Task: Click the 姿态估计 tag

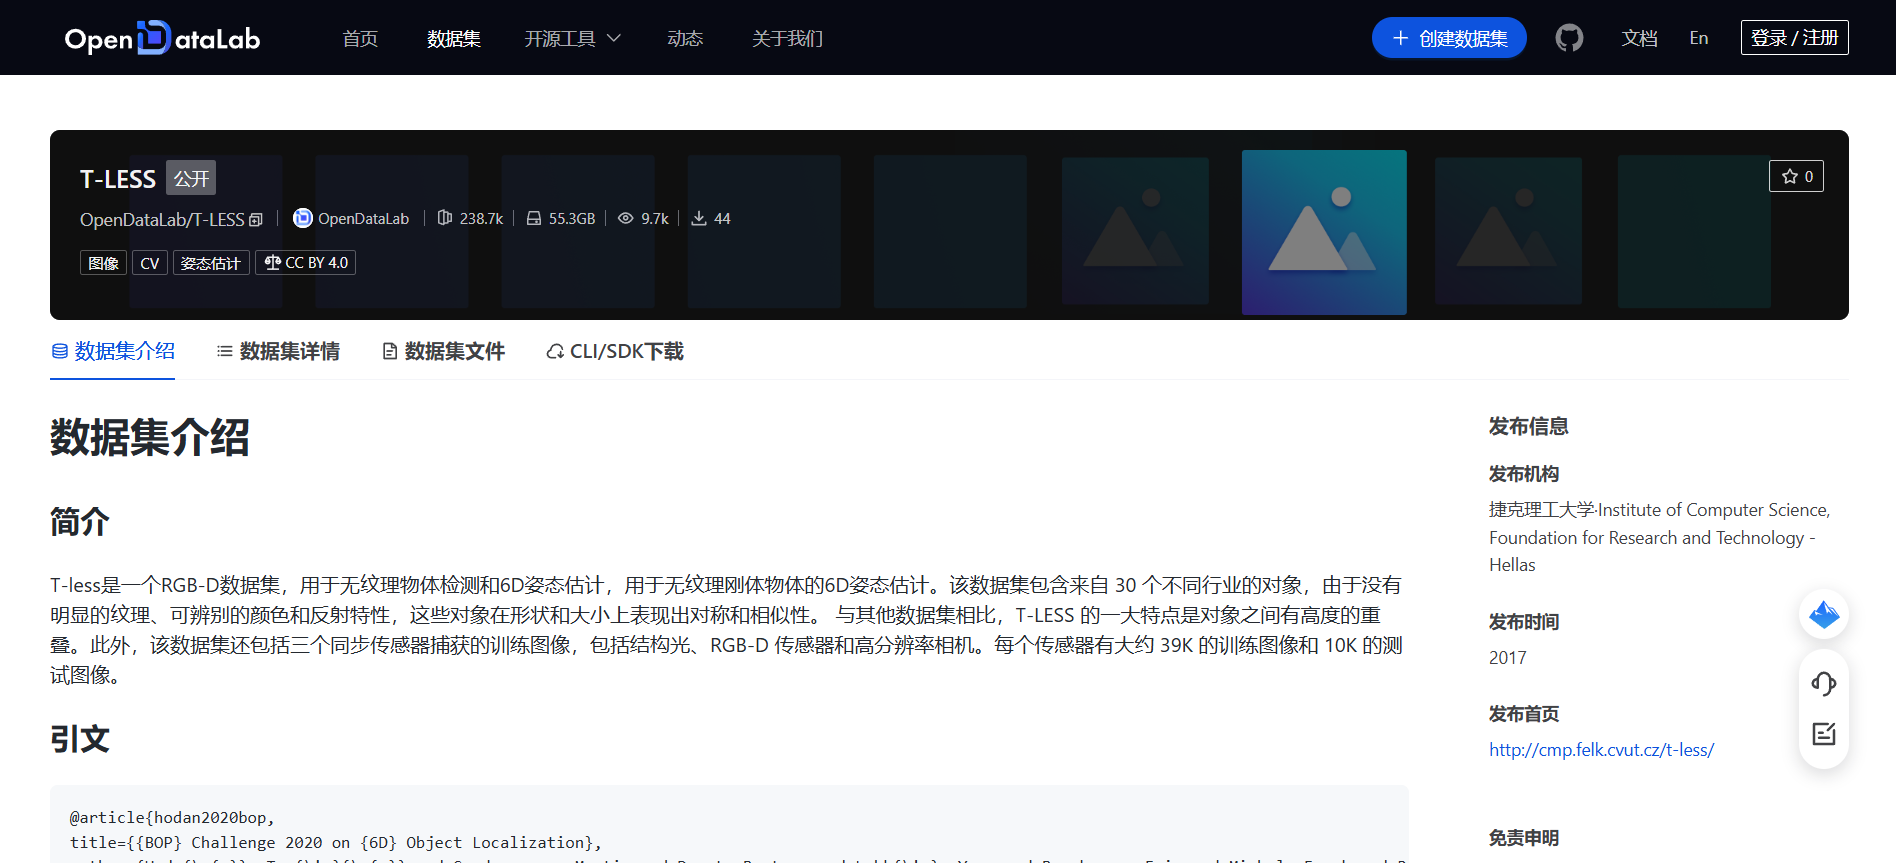Action: [211, 263]
